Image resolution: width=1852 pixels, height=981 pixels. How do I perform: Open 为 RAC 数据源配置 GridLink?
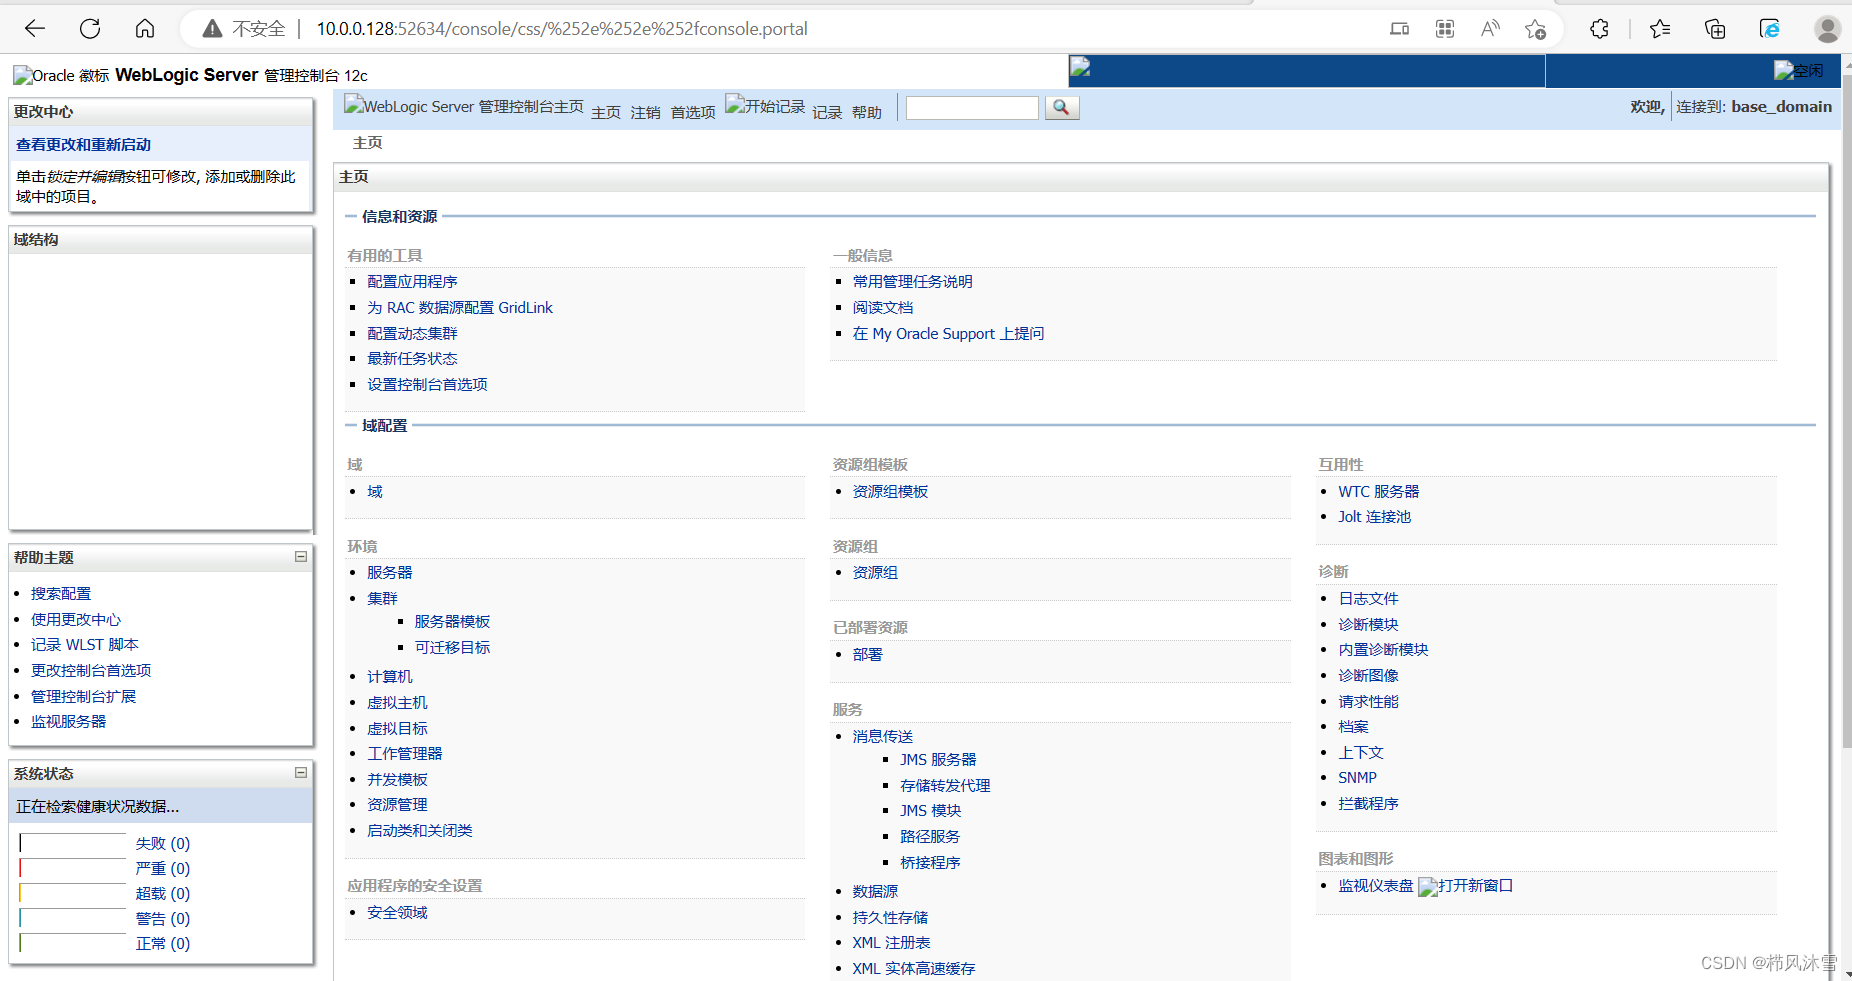coord(460,308)
